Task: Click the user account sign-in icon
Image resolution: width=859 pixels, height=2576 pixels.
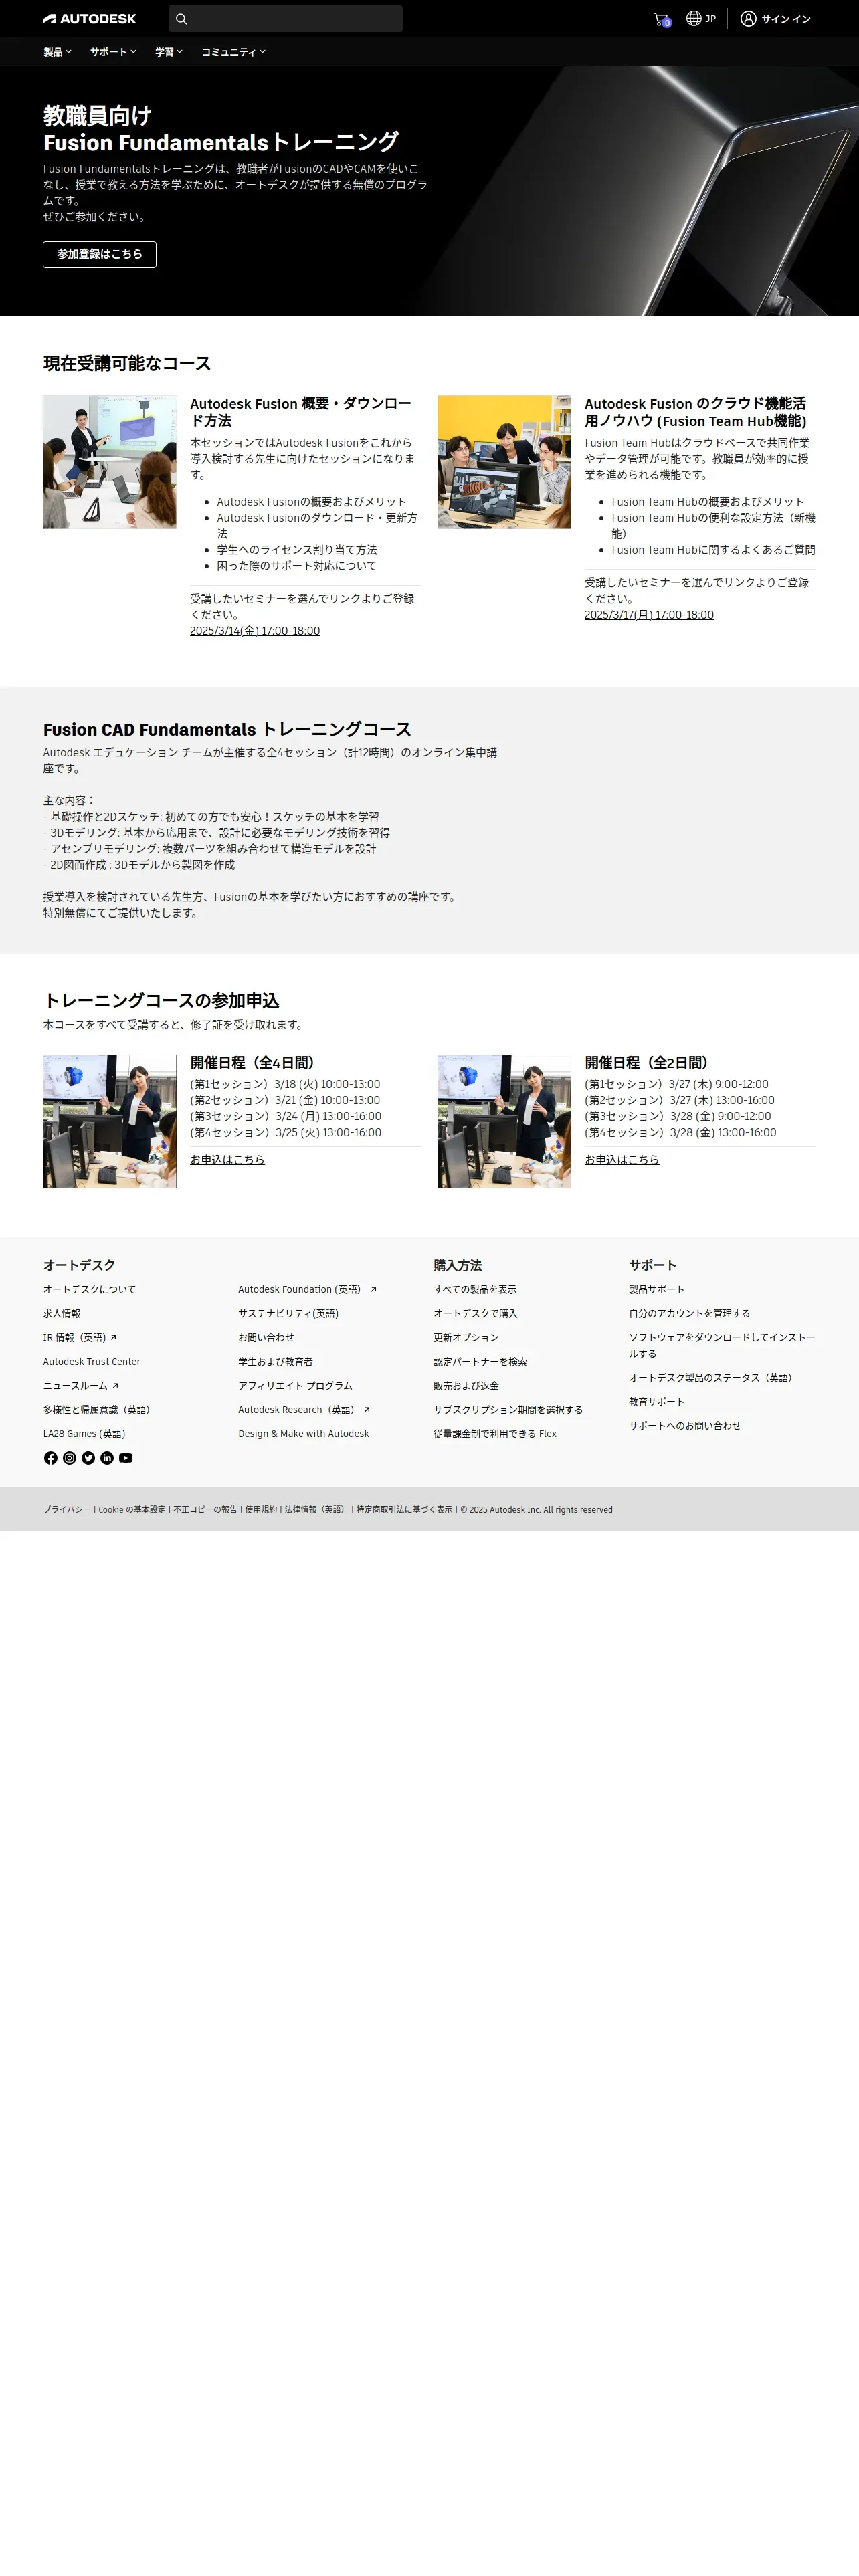Action: pyautogui.click(x=748, y=19)
